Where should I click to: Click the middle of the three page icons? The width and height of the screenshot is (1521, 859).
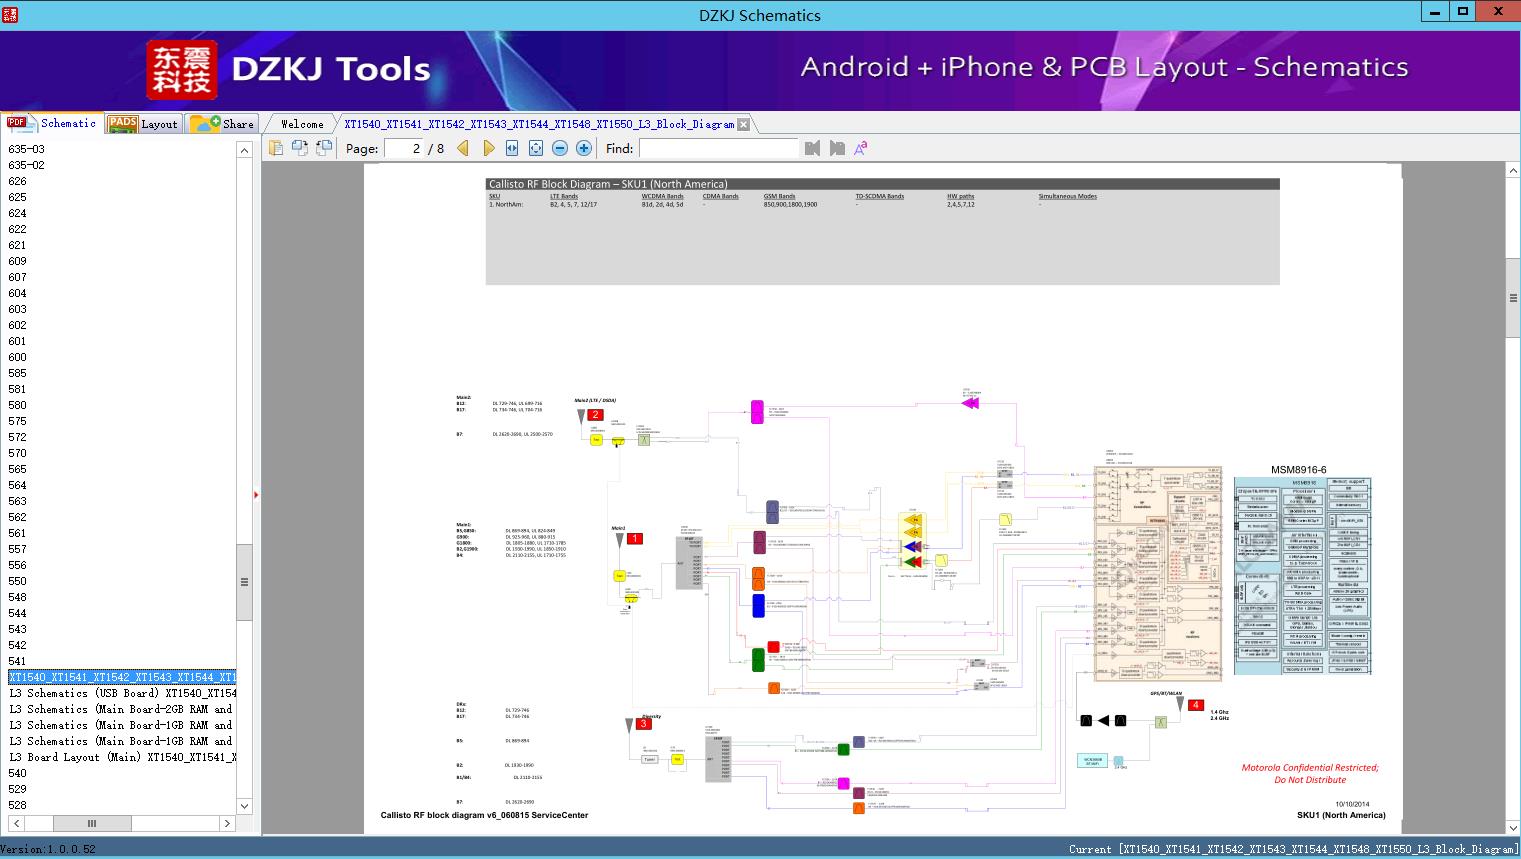pyautogui.click(x=300, y=148)
